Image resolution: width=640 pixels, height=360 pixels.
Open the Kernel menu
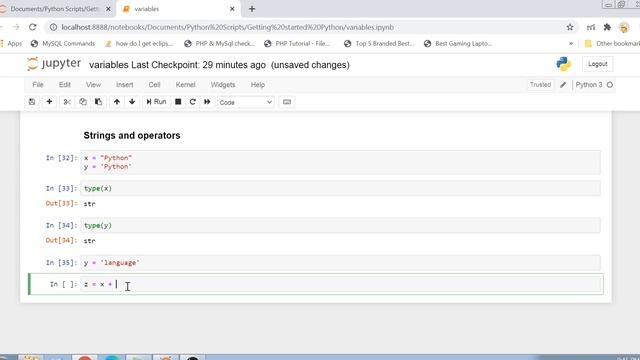pyautogui.click(x=185, y=84)
